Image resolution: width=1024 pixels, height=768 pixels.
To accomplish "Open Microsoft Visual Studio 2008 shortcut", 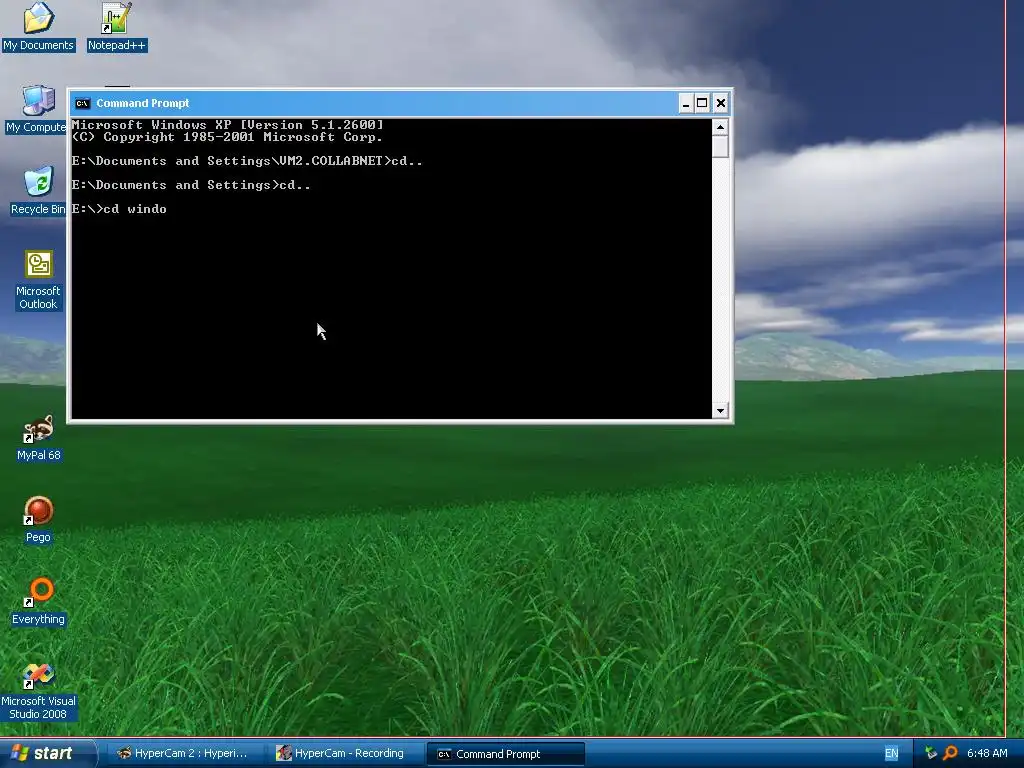I will pyautogui.click(x=39, y=691).
